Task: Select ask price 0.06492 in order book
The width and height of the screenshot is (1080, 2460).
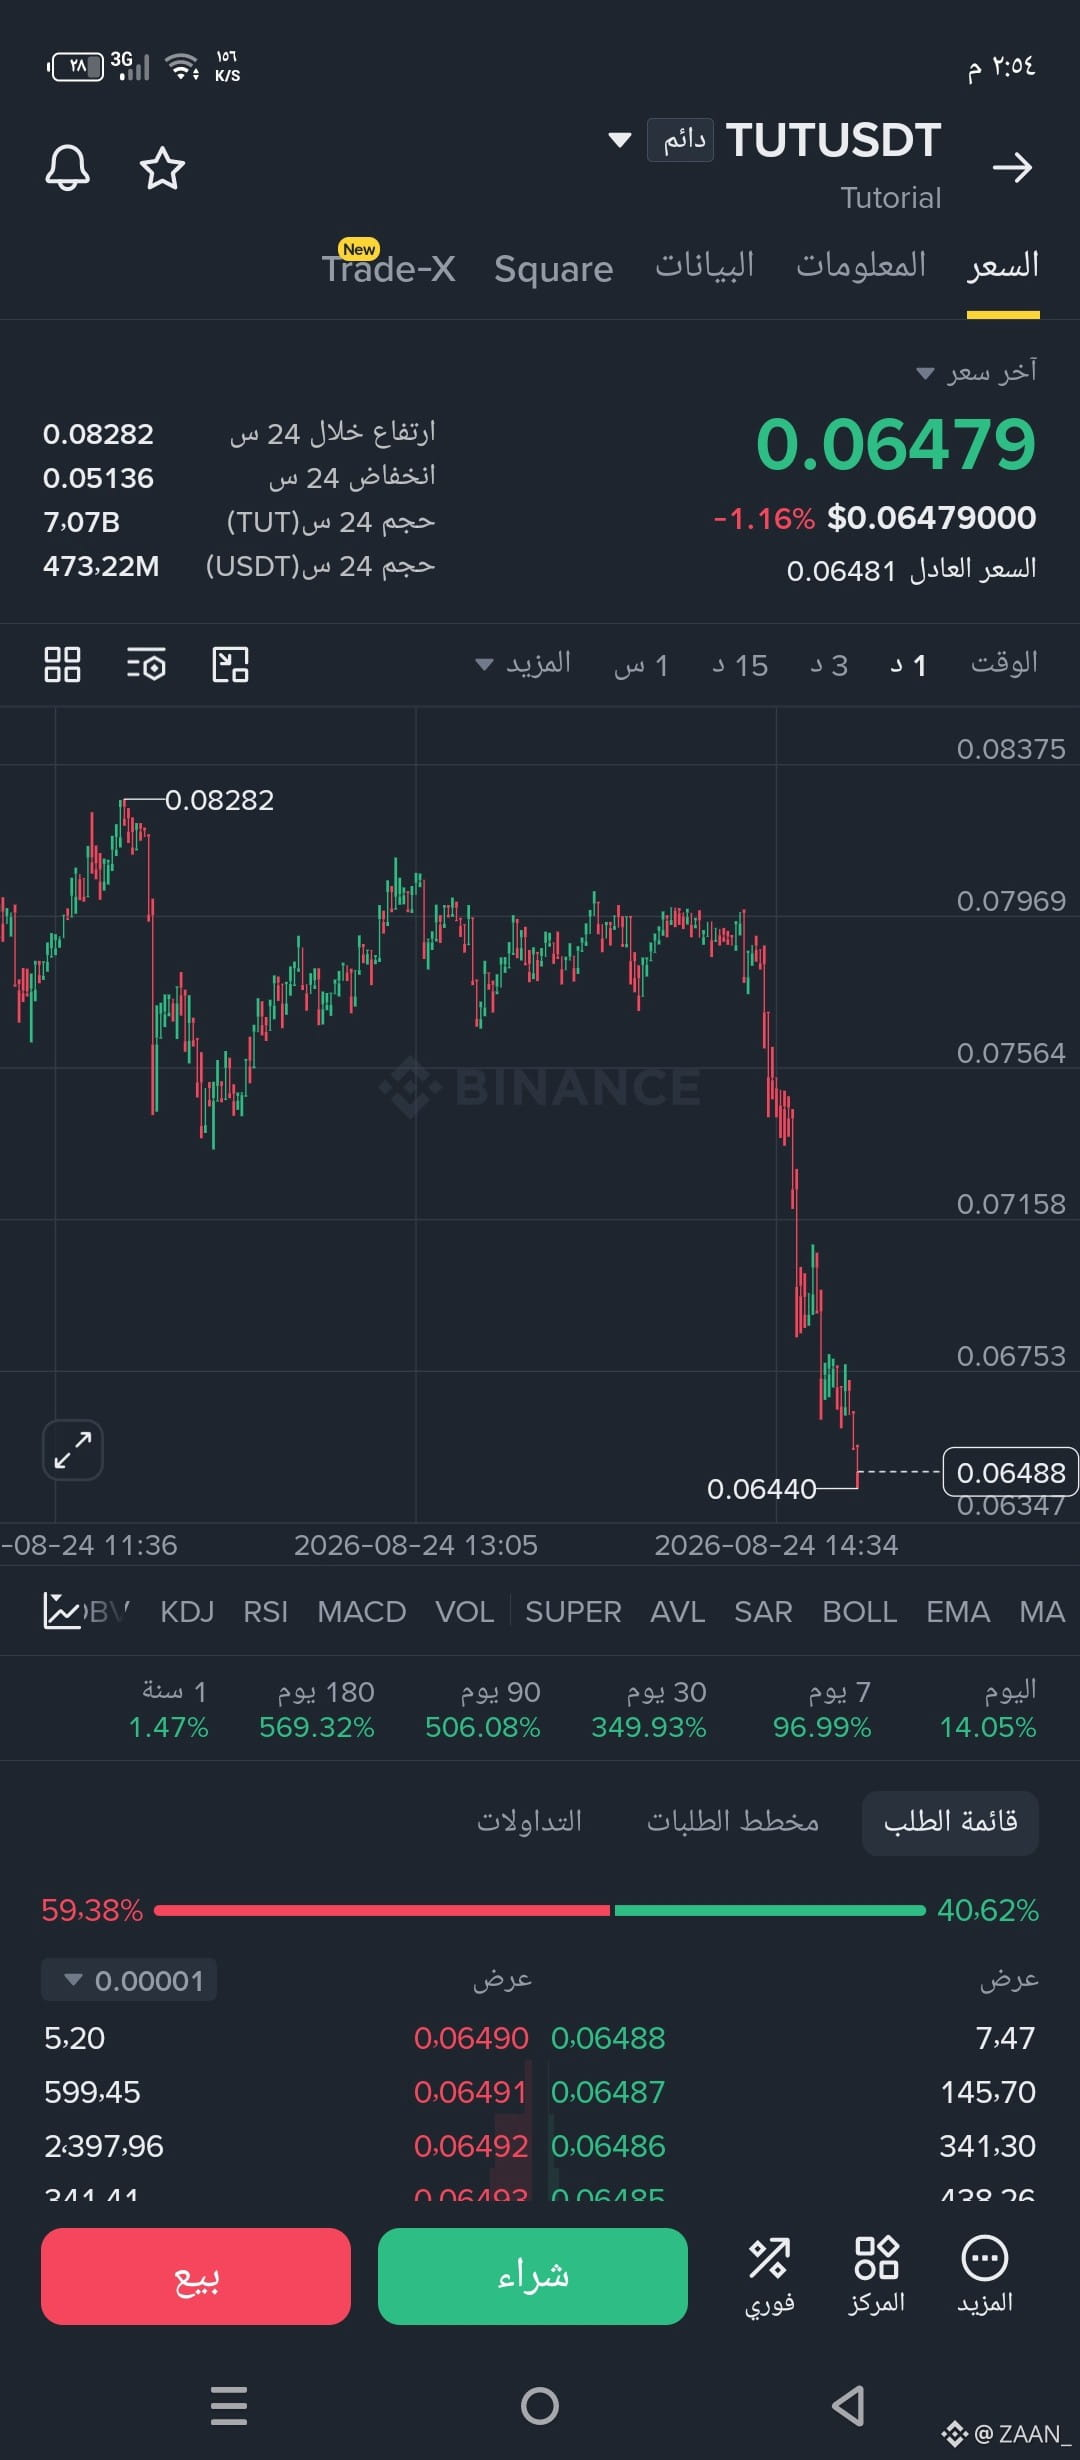Action: point(471,2146)
